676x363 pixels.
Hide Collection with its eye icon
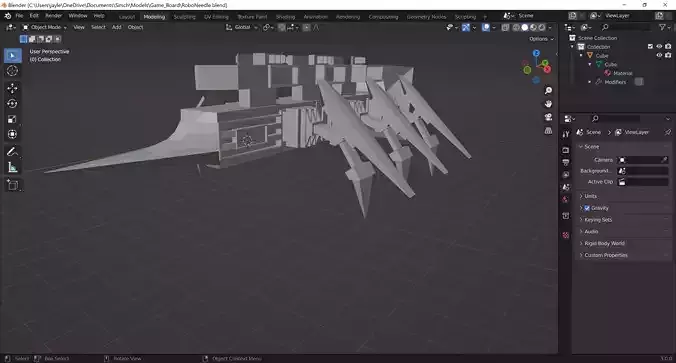pos(659,47)
